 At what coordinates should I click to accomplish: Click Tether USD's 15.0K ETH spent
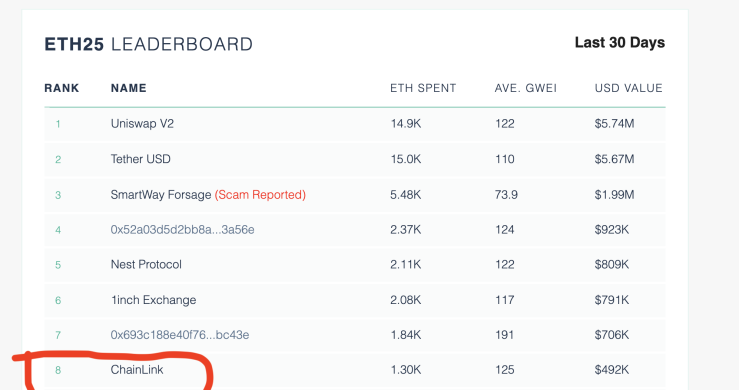pyautogui.click(x=405, y=159)
